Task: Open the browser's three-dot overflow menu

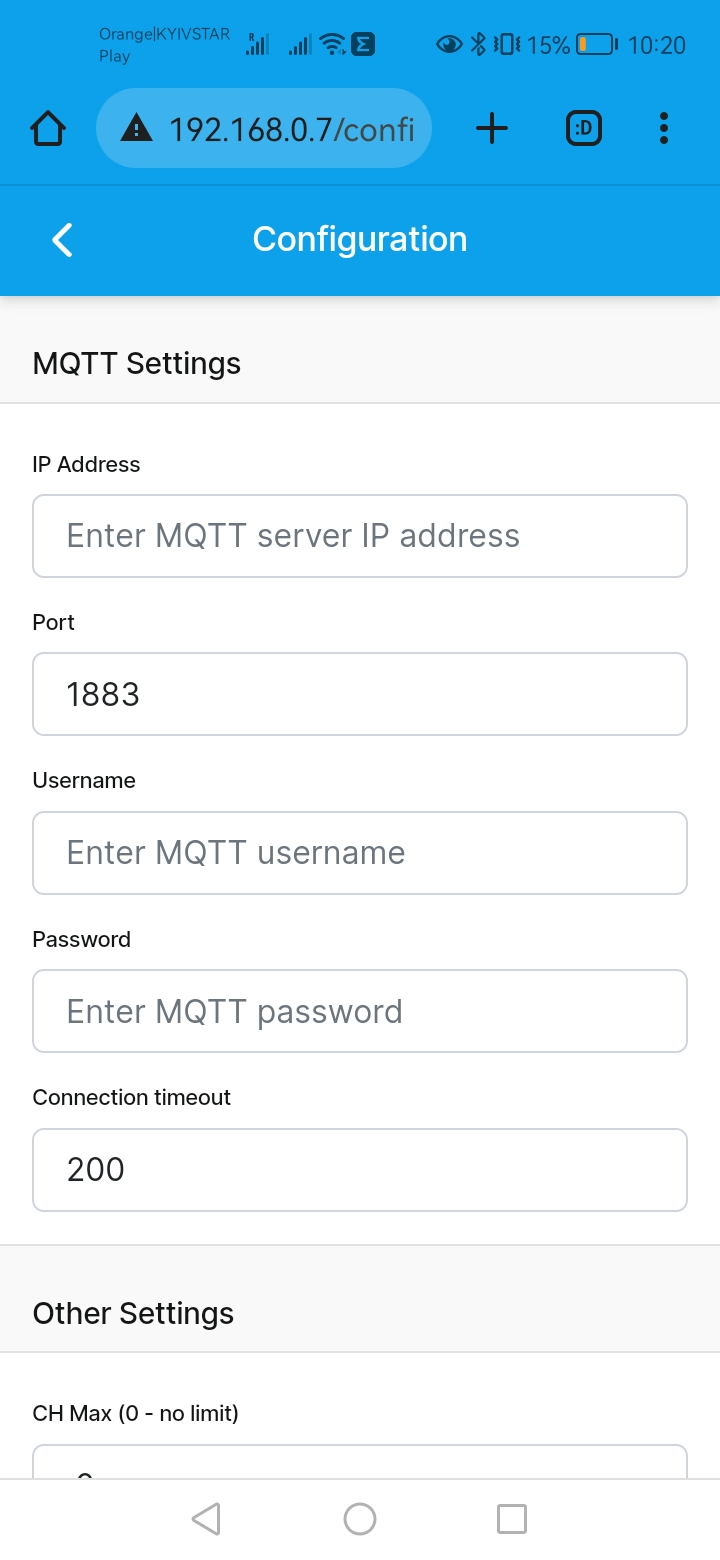Action: pyautogui.click(x=663, y=128)
